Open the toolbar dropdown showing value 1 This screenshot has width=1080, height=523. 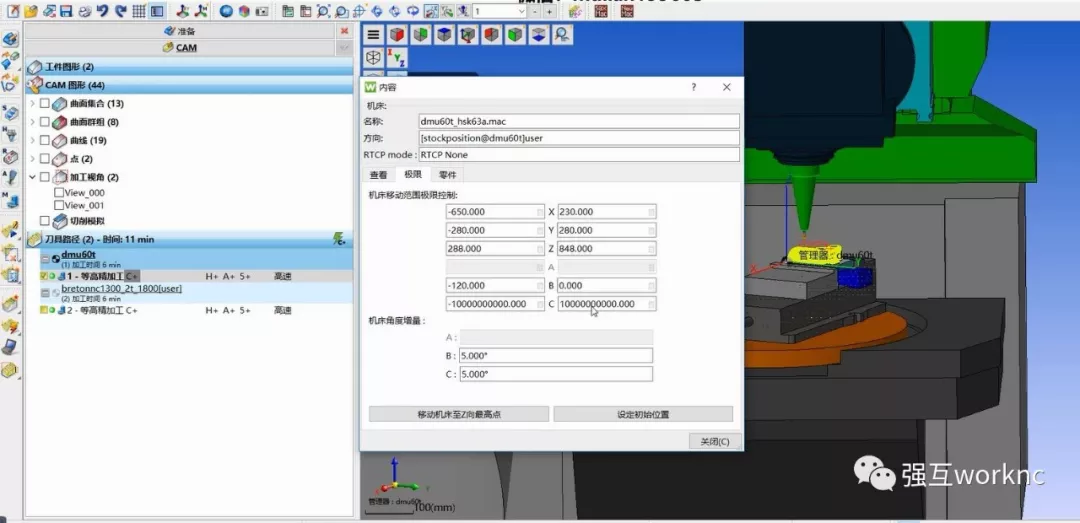pos(520,11)
